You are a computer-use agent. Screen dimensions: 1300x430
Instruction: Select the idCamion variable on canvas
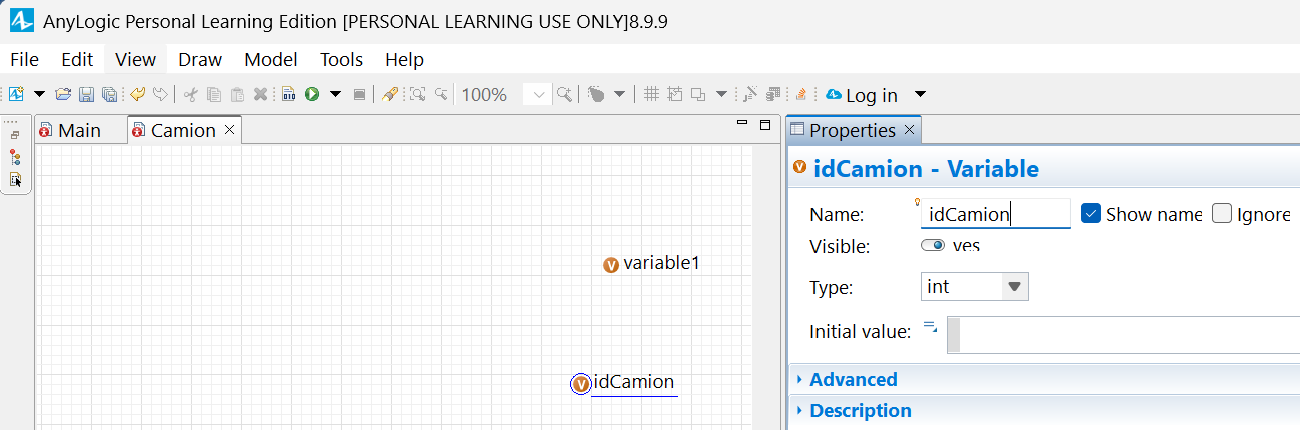pyautogui.click(x=624, y=382)
